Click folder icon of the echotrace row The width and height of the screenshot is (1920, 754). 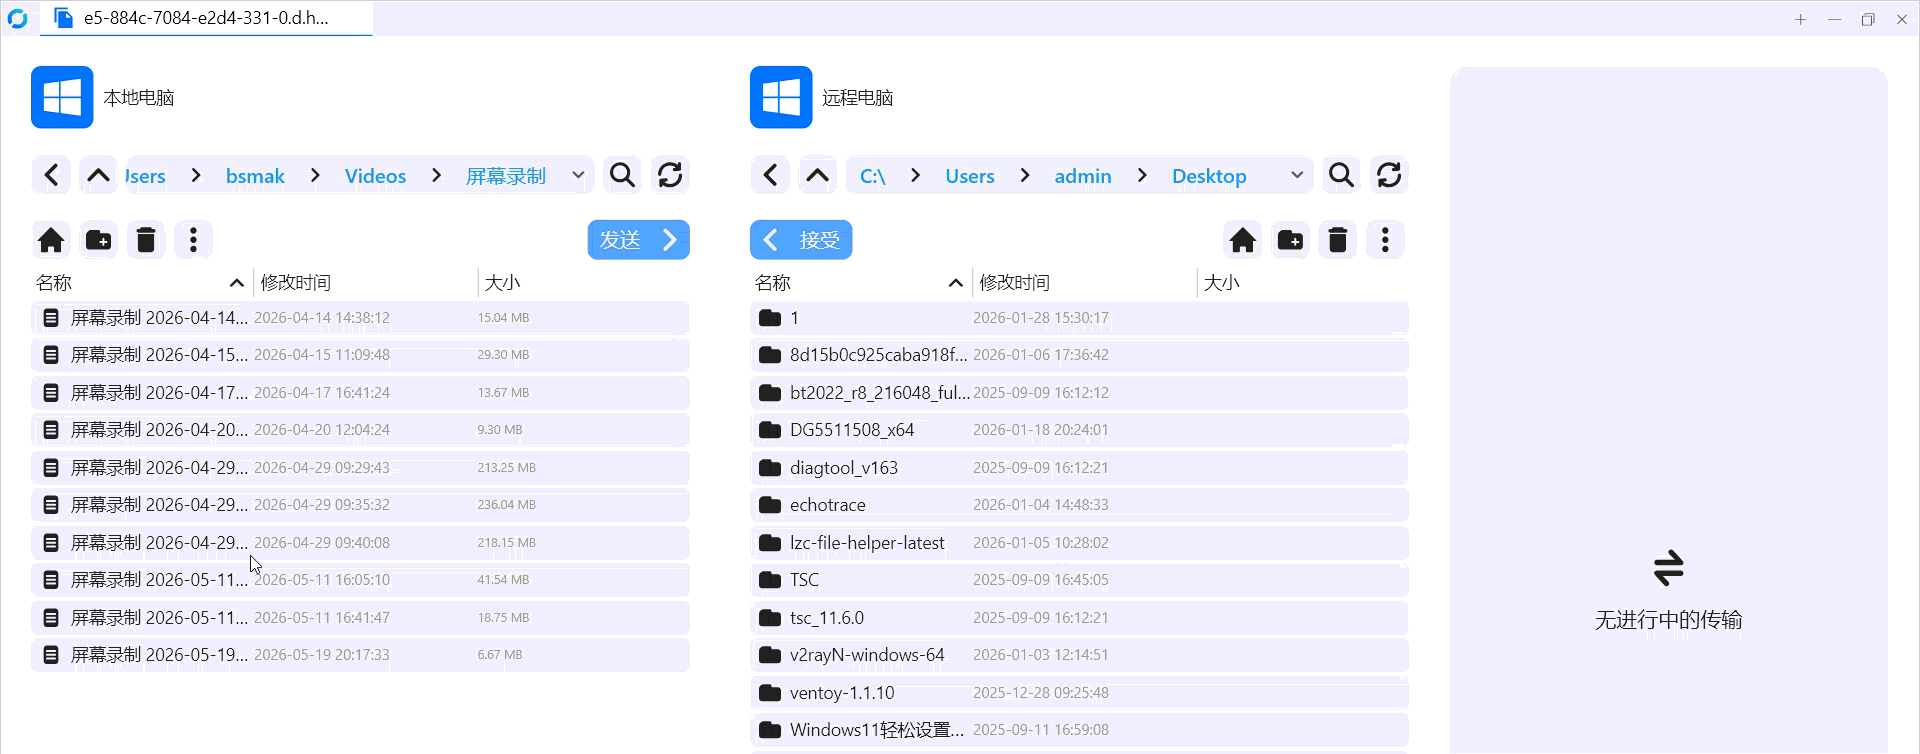[769, 505]
